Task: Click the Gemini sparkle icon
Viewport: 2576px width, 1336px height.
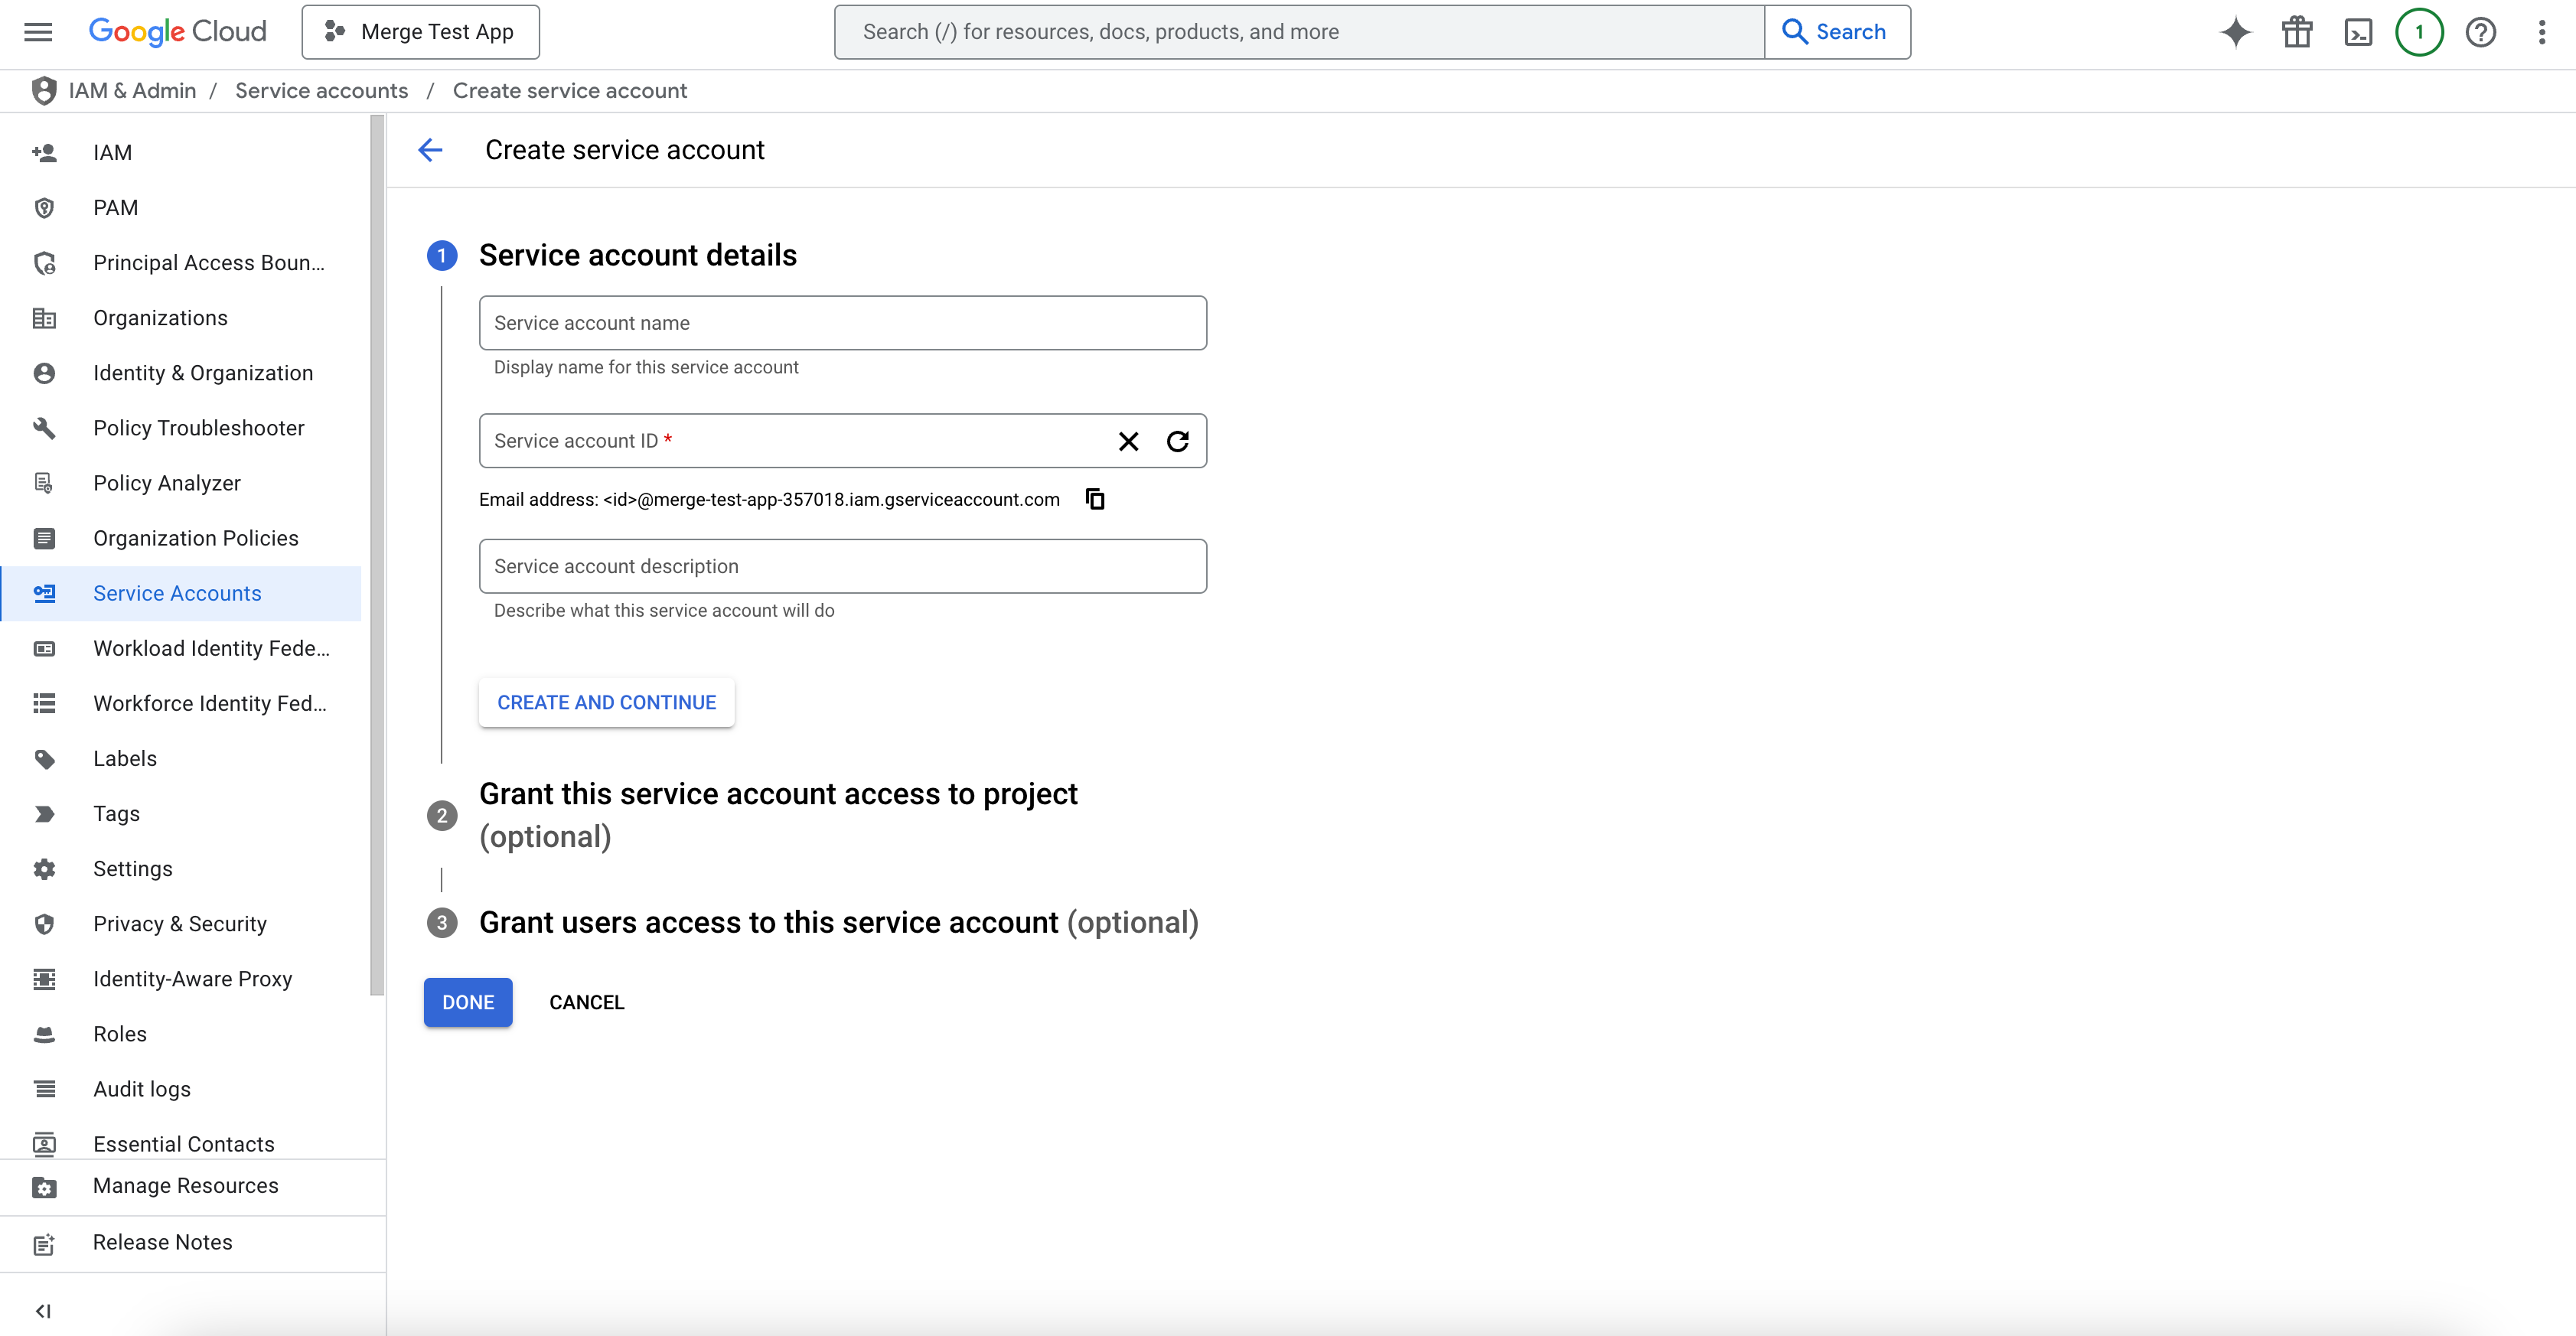Action: tap(2235, 32)
